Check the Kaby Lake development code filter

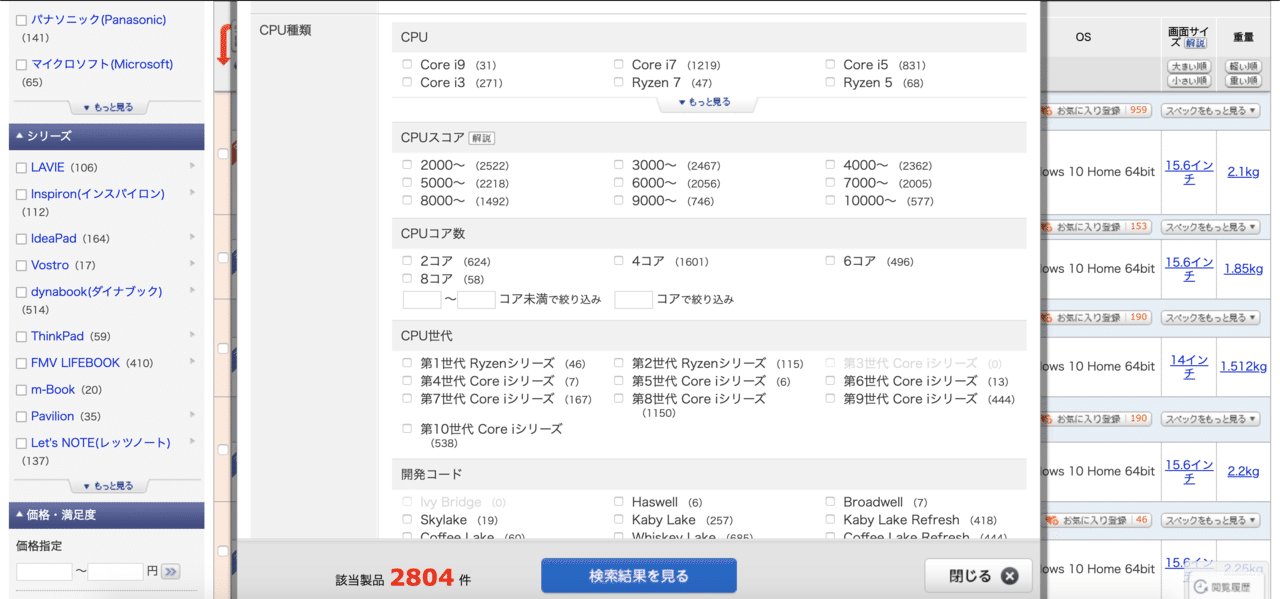pyautogui.click(x=618, y=519)
